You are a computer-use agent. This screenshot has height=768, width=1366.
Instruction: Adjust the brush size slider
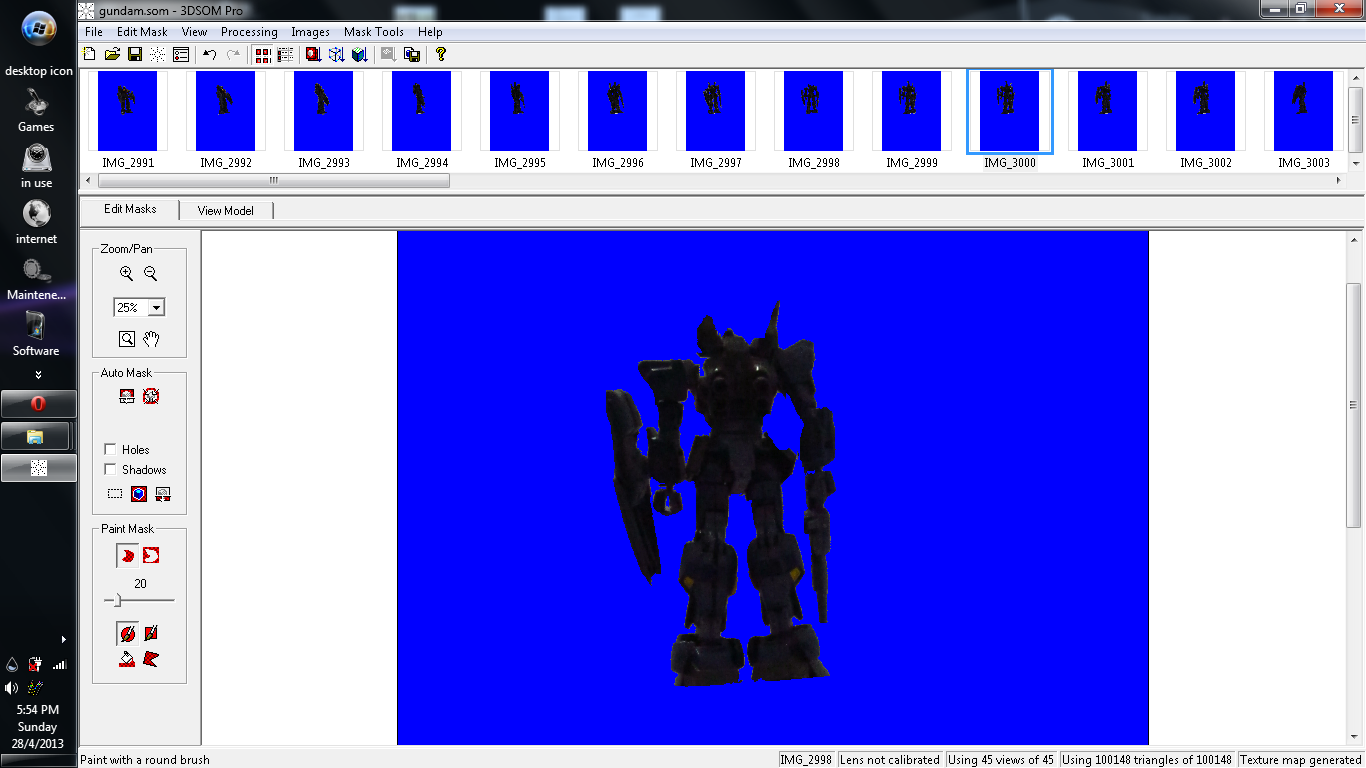[117, 600]
